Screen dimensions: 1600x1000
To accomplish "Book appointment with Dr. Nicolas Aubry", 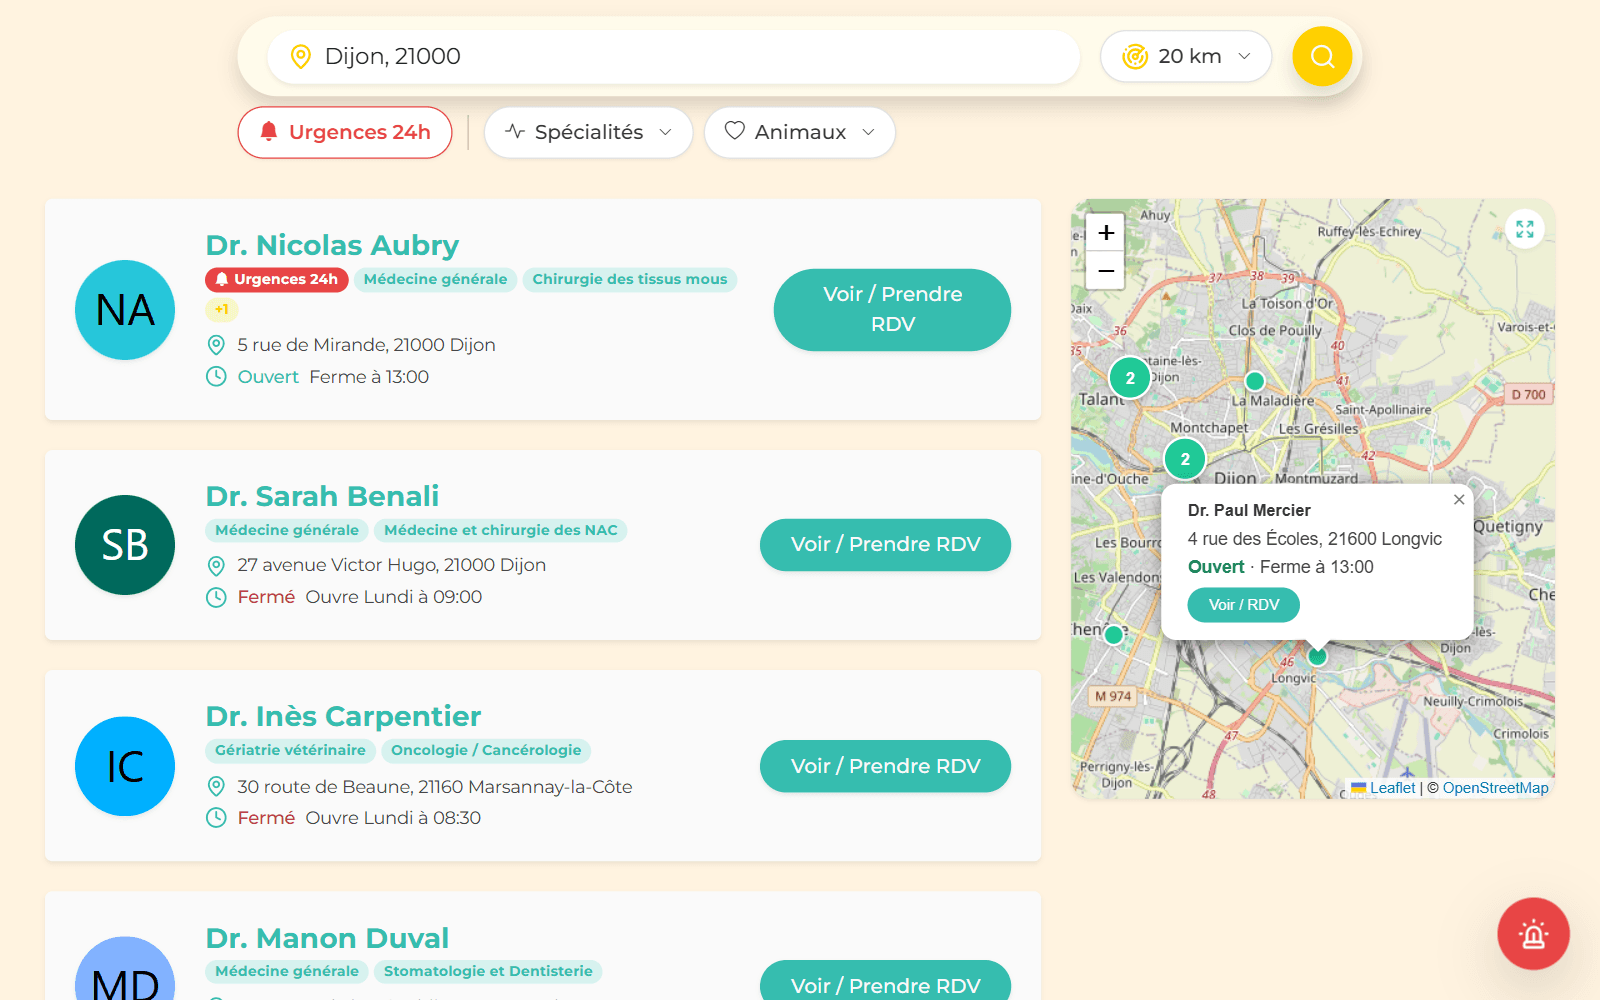I will 892,309.
